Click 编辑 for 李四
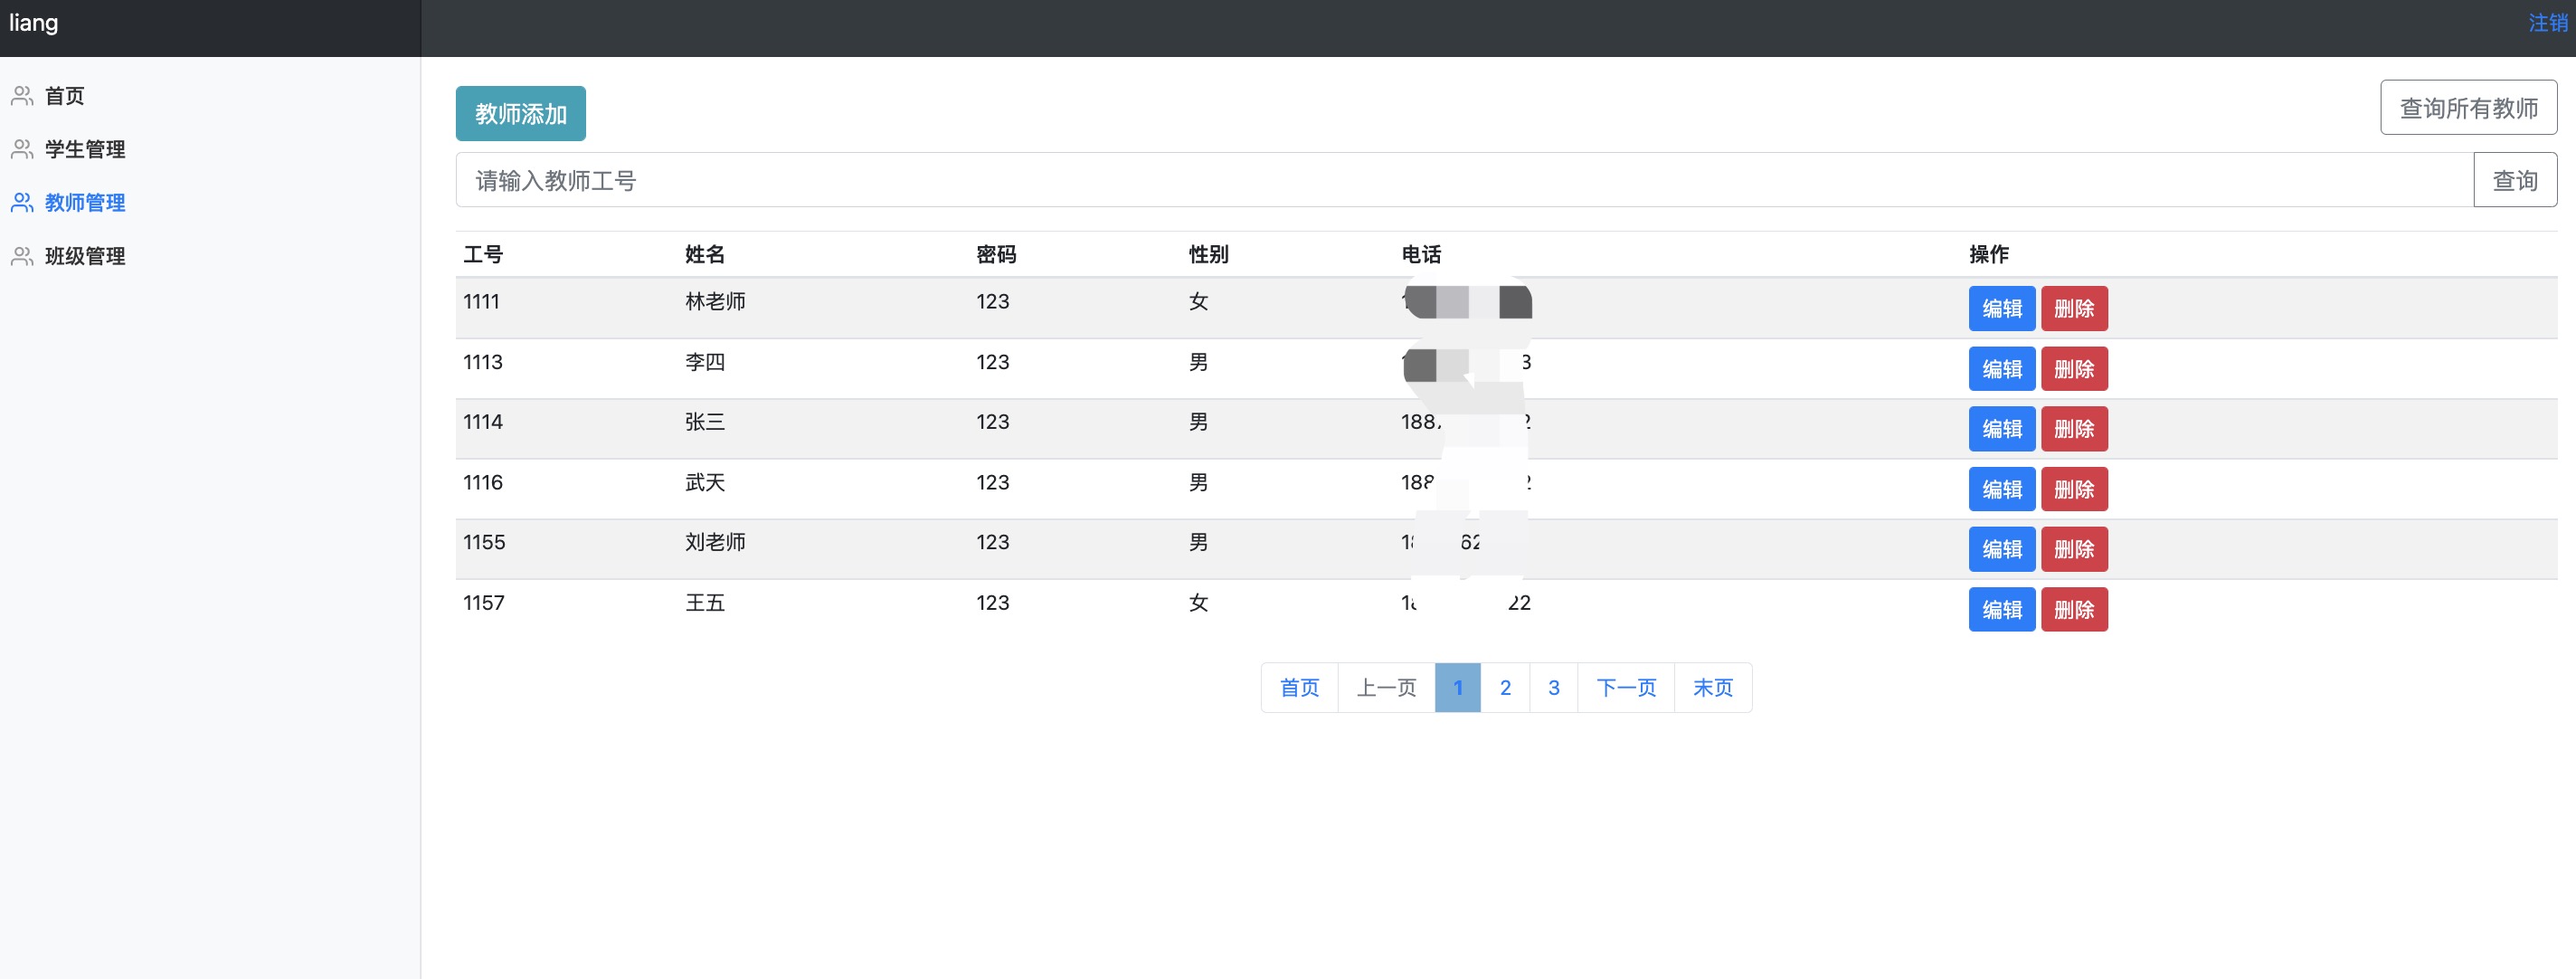 click(x=2002, y=369)
